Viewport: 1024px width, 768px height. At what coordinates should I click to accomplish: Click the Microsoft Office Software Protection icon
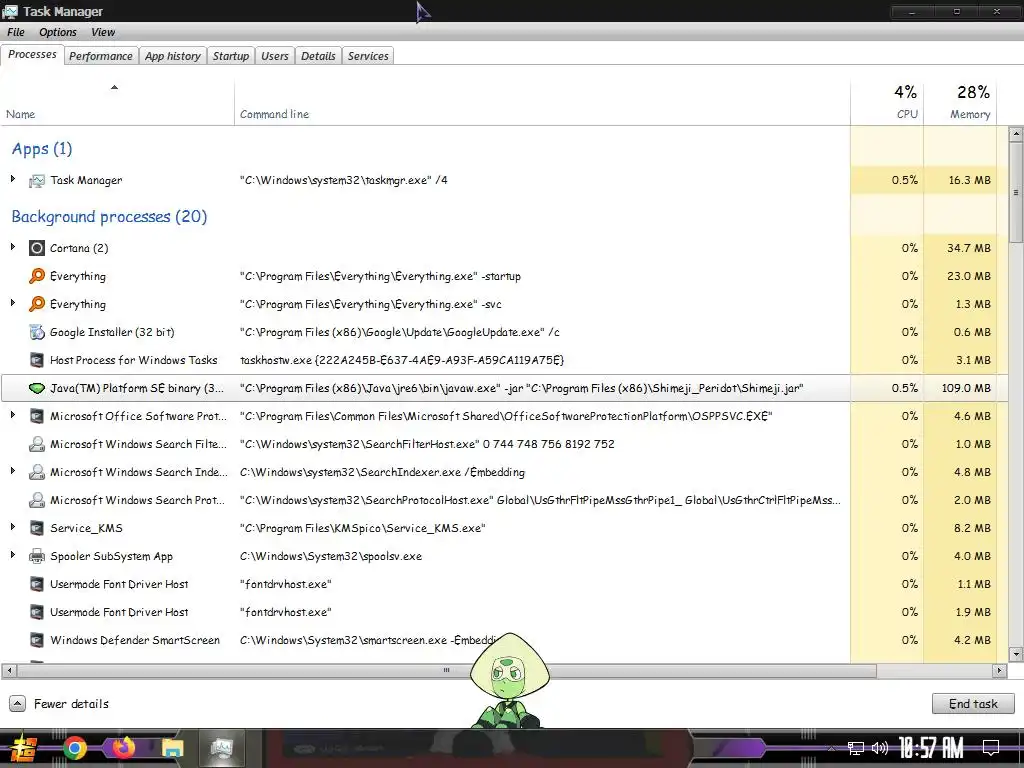(x=37, y=417)
